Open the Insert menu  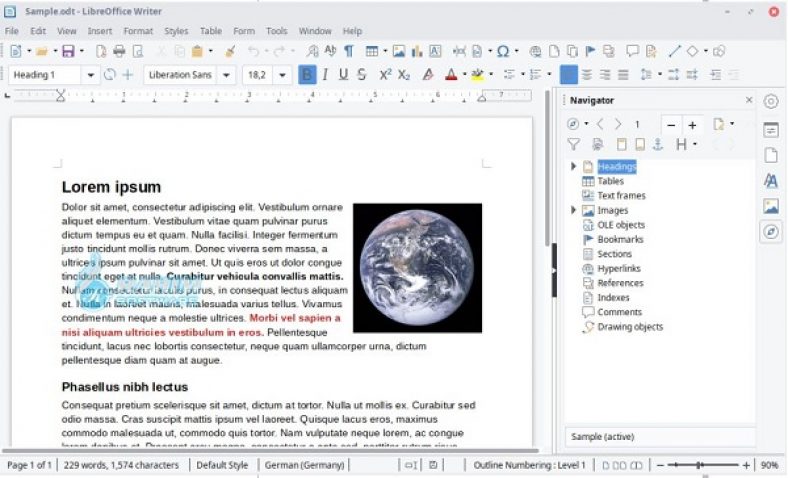(x=100, y=31)
